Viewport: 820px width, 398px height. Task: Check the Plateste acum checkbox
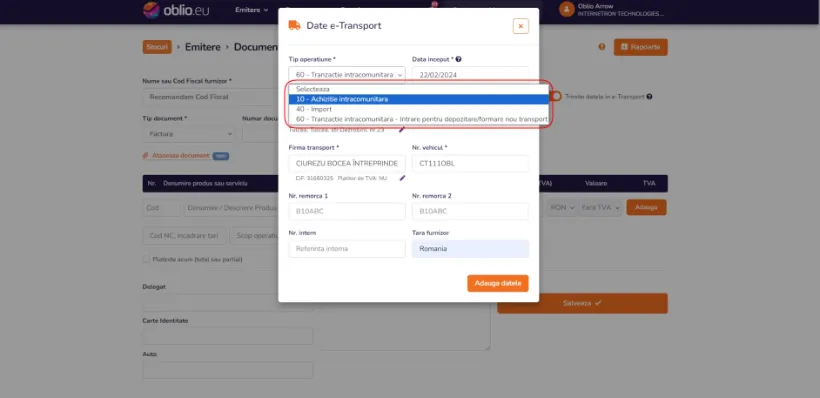(146, 259)
